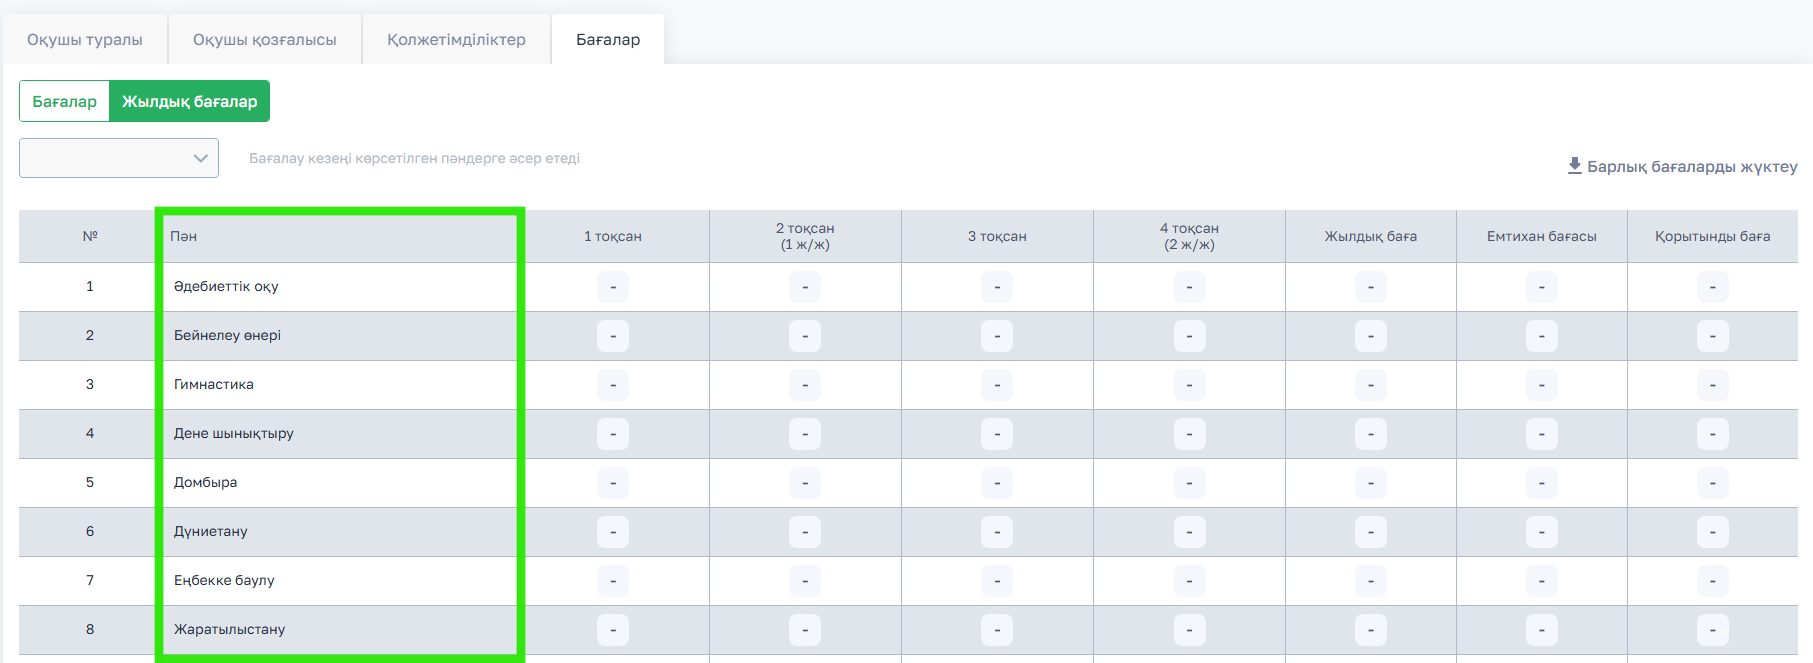Click Жылдық баға cell for Гимнастика
This screenshot has height=663, width=1813.
pyautogui.click(x=1371, y=385)
